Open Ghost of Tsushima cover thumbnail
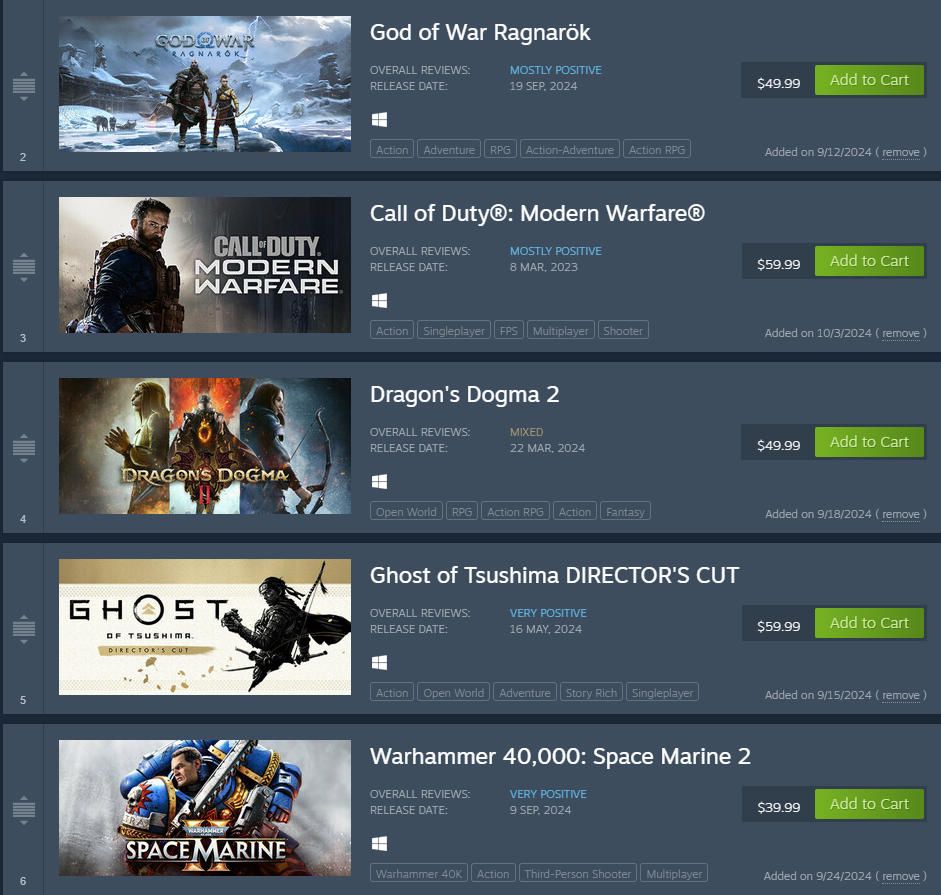941x895 pixels. [x=205, y=627]
